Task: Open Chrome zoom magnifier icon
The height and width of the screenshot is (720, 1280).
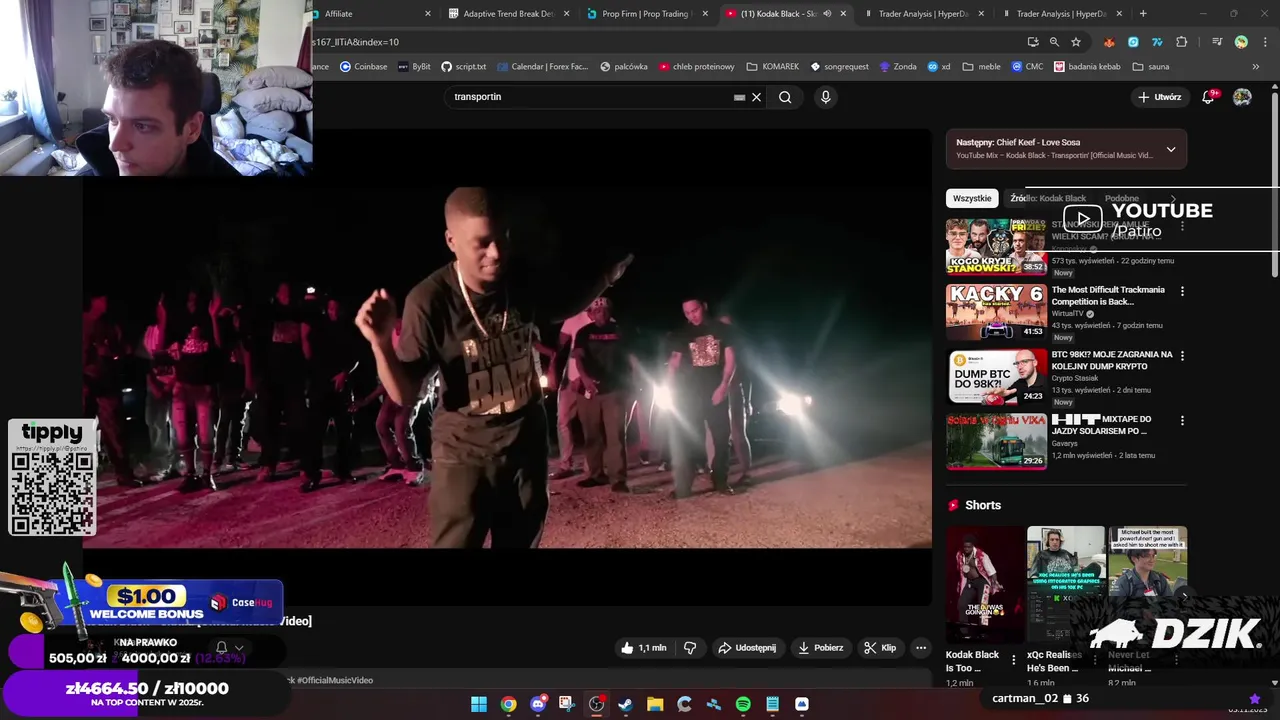Action: coord(1054,42)
